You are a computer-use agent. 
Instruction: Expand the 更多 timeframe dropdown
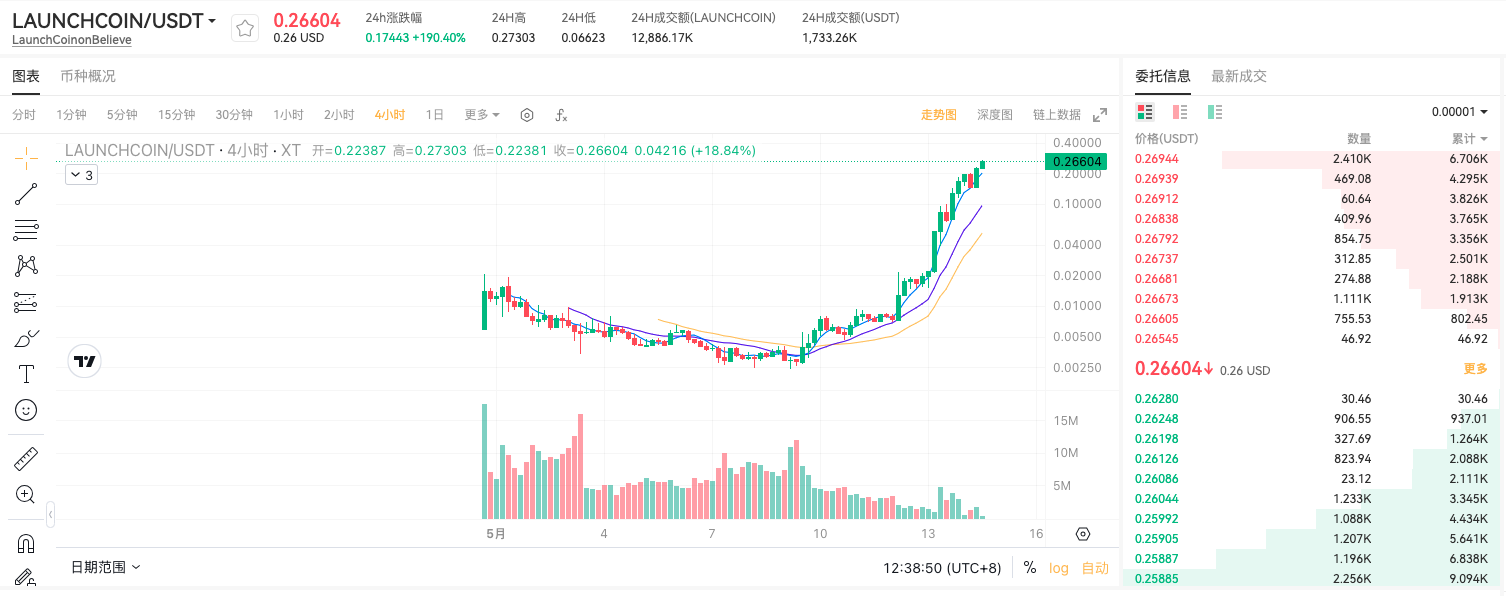[x=482, y=115]
